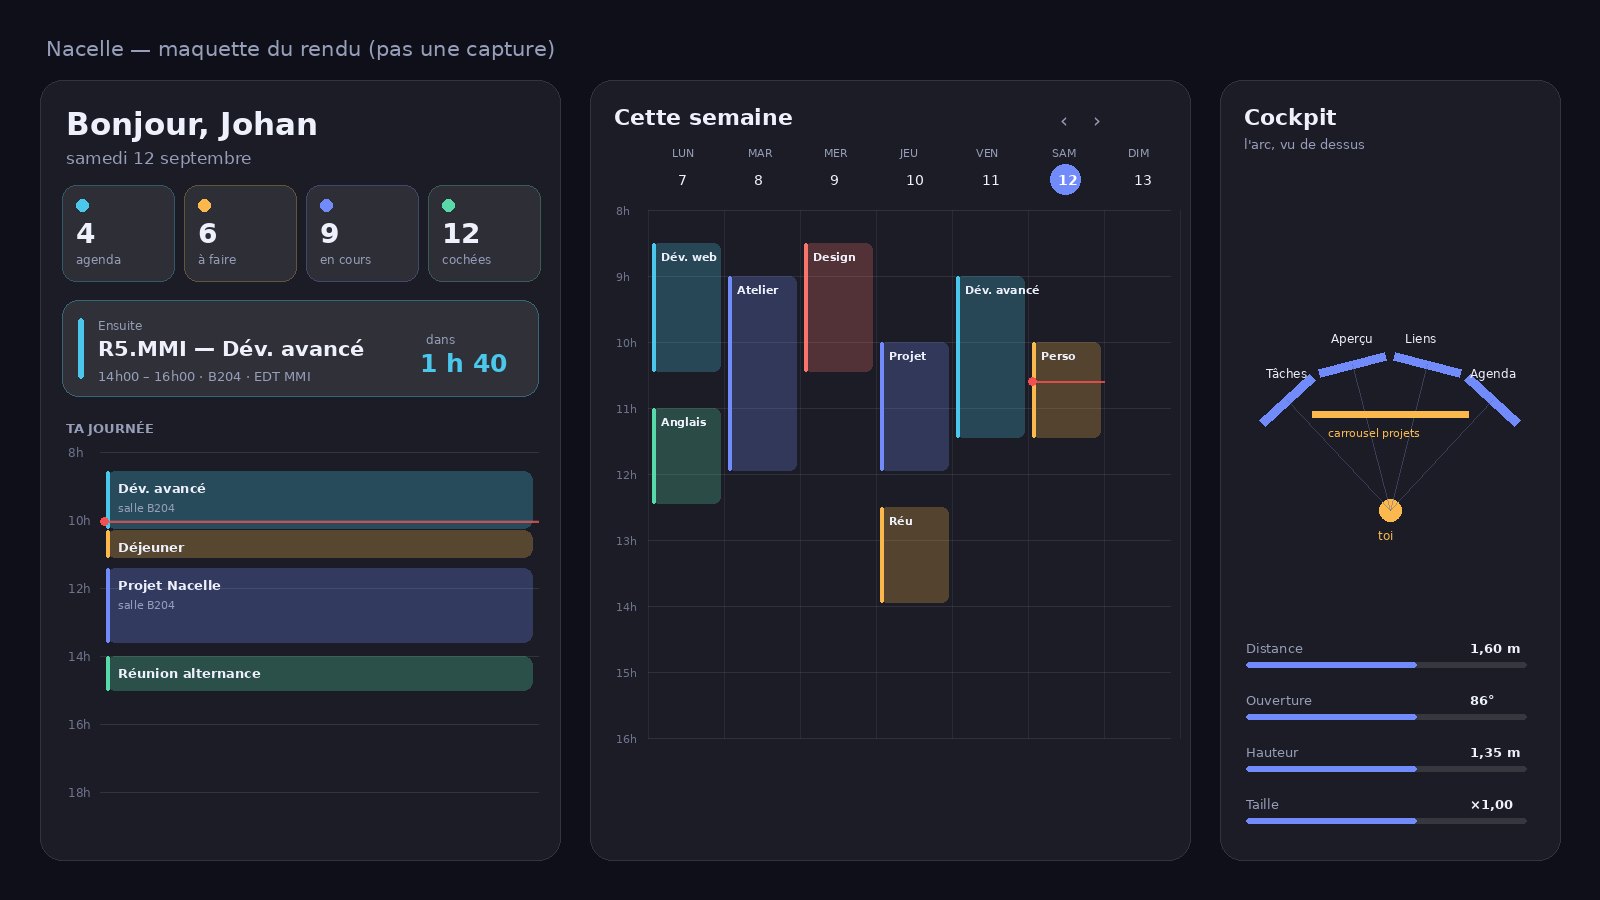
Task: Open the à faire card showing 6
Action: tap(240, 233)
